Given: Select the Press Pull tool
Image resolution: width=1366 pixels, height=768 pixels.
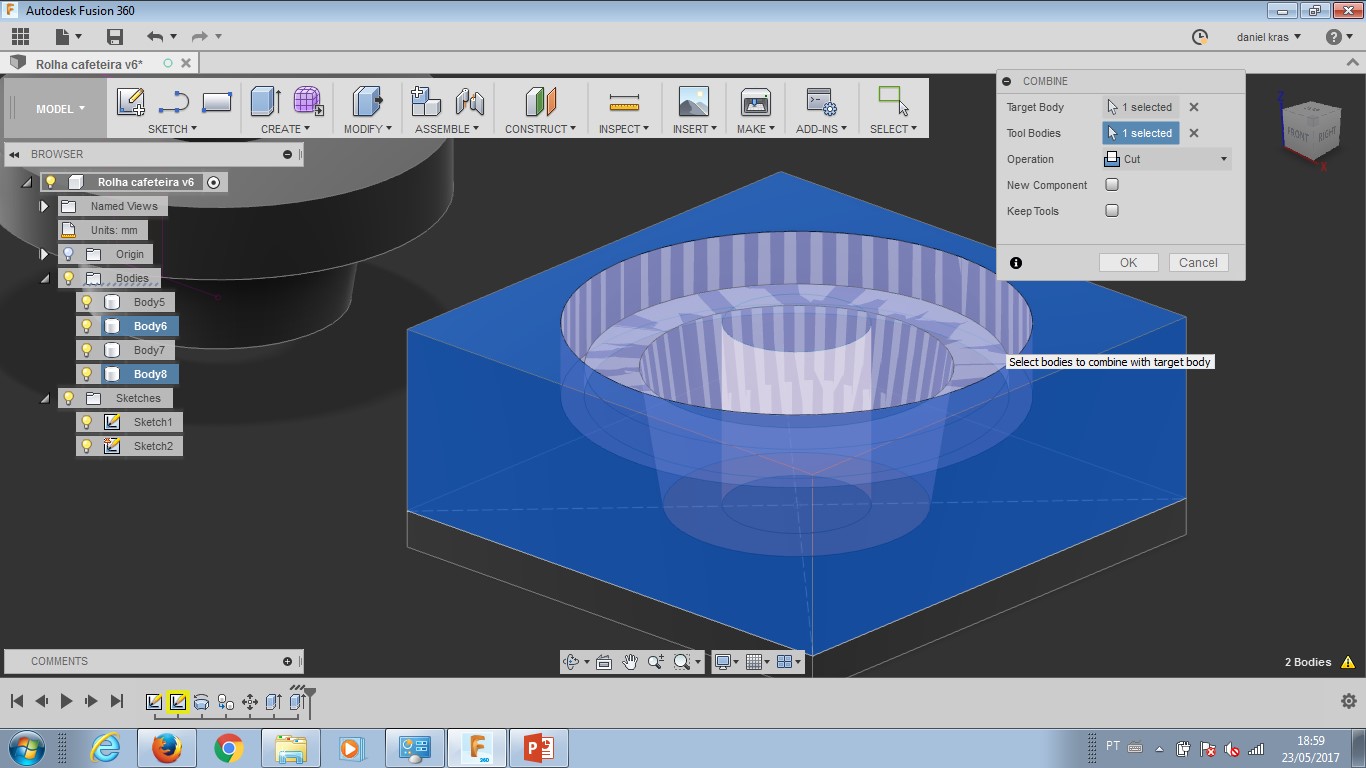Looking at the screenshot, I should 368,102.
